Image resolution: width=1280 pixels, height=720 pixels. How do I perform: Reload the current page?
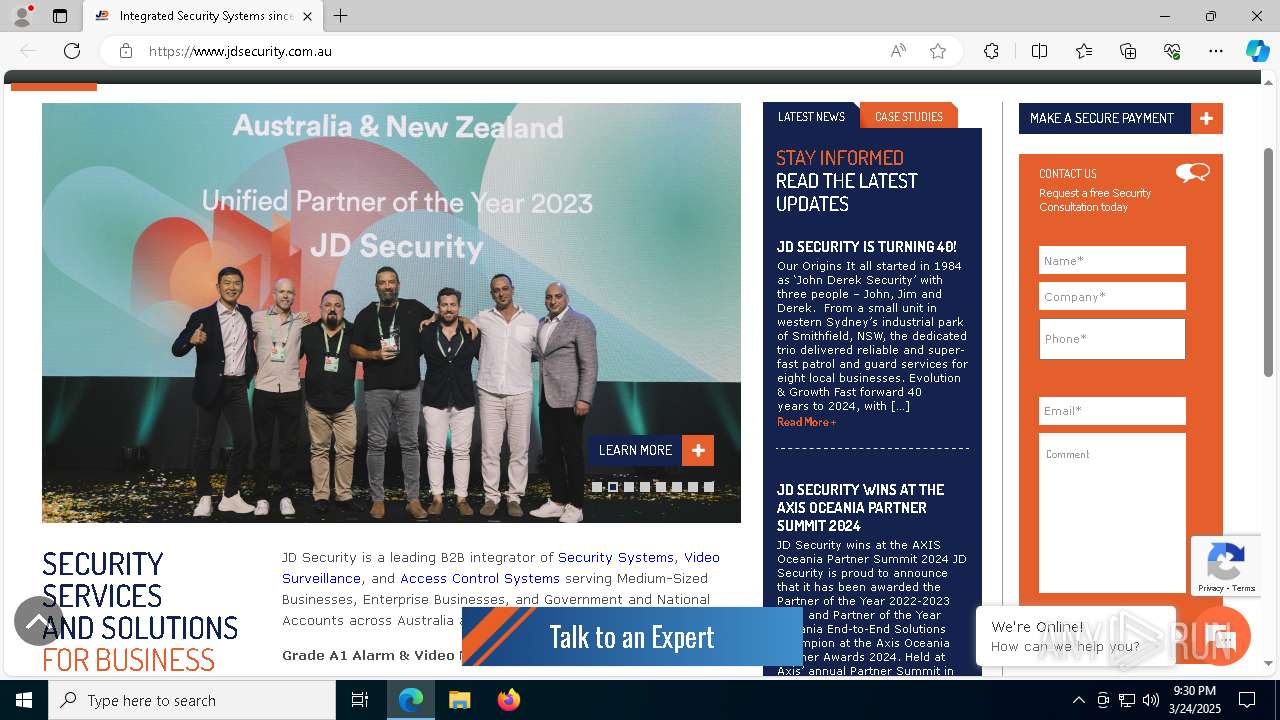[x=72, y=51]
